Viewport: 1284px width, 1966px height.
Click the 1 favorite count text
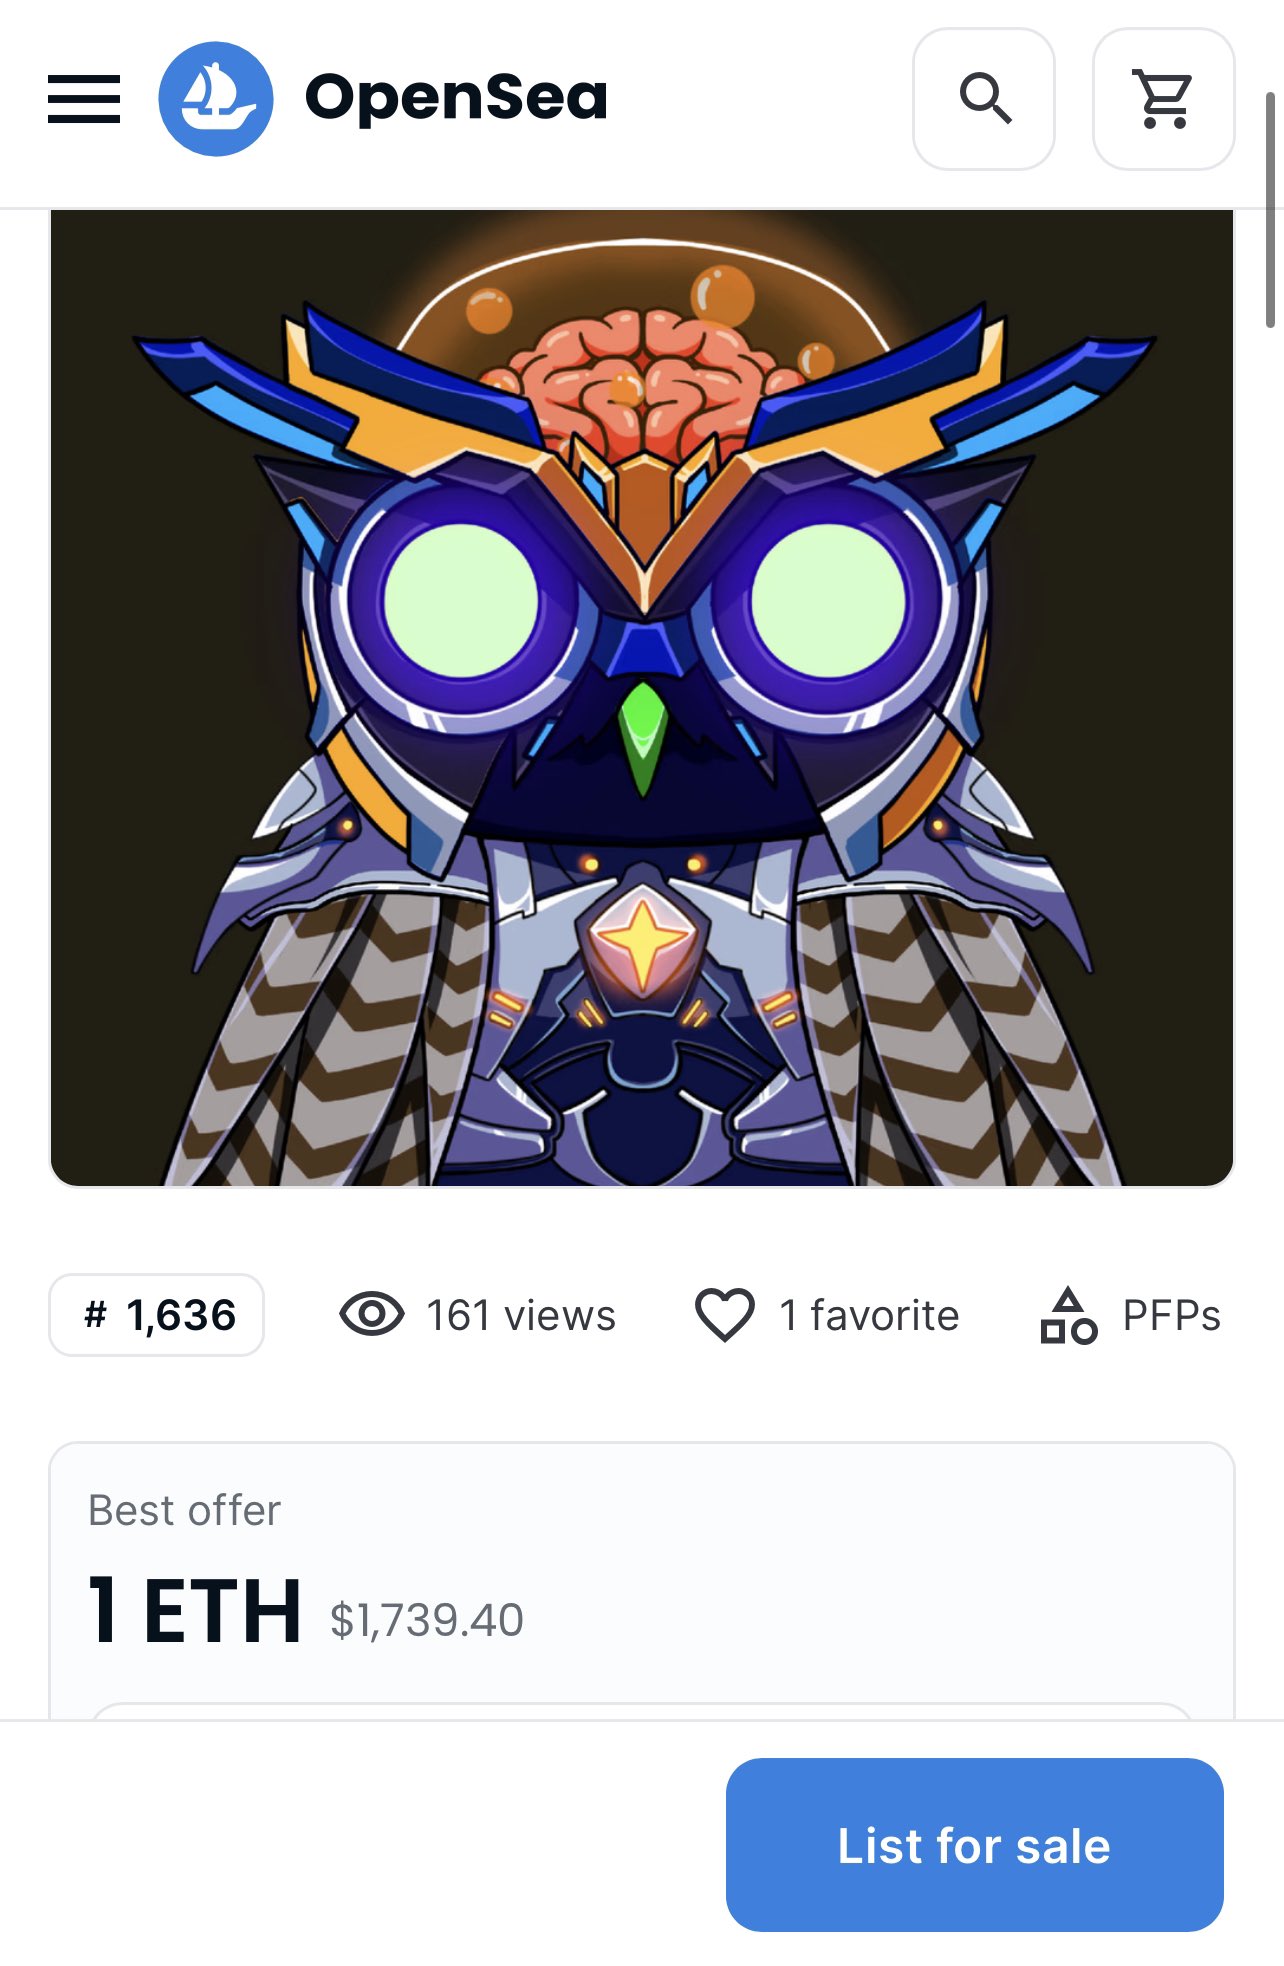pos(869,1315)
